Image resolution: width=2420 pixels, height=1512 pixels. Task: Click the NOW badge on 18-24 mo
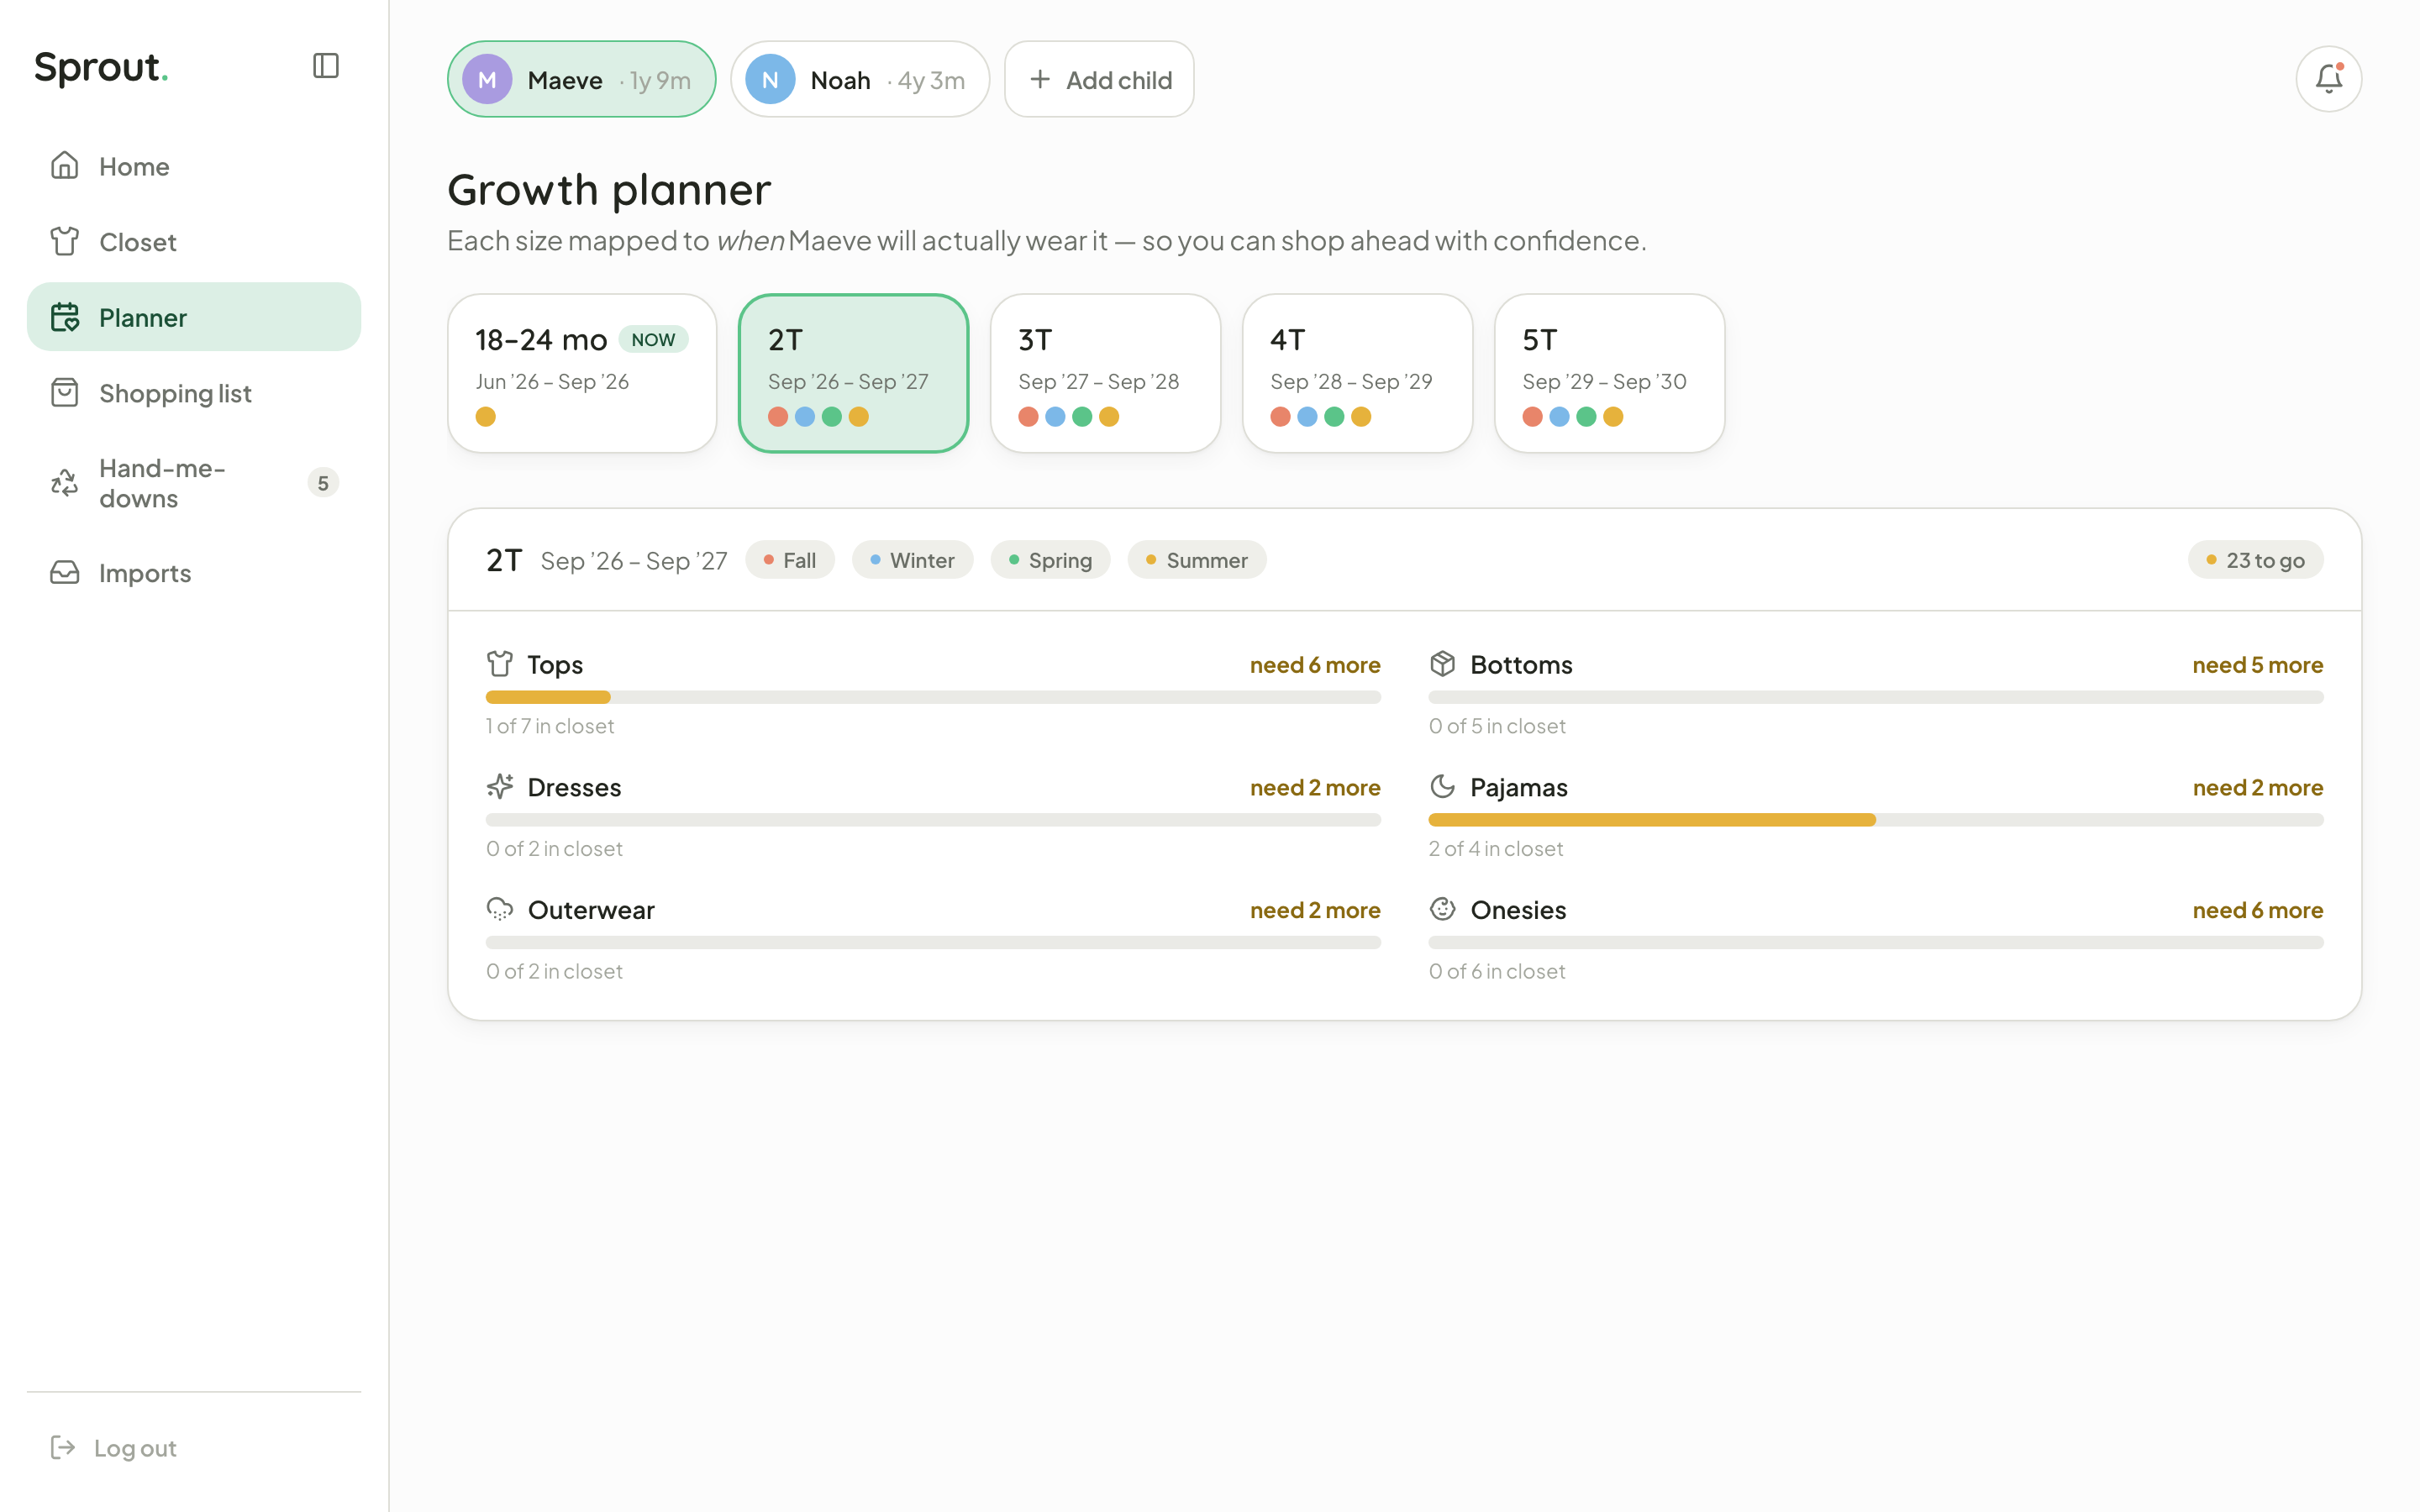[653, 340]
